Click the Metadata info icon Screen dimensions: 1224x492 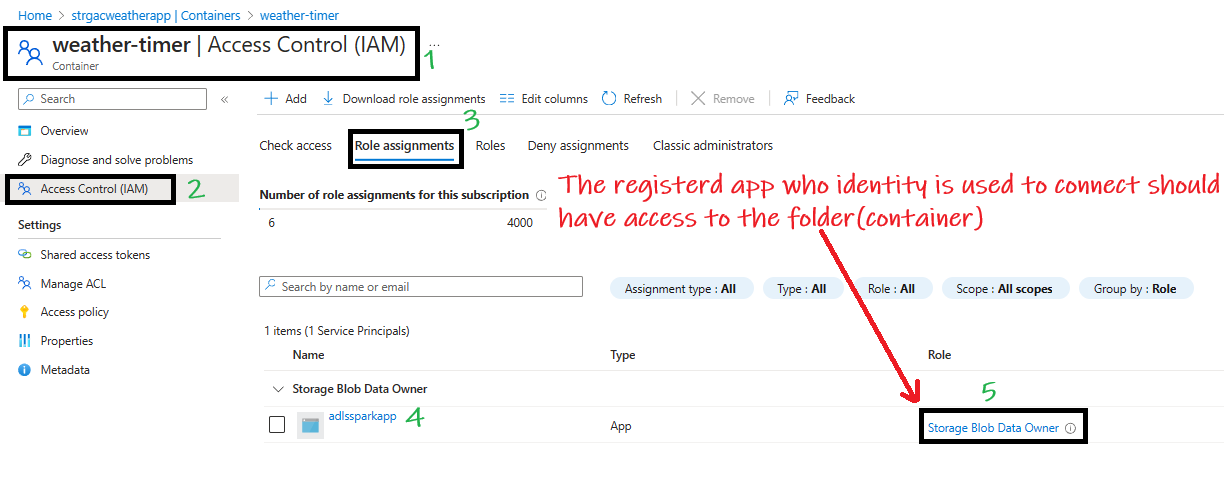click(x=25, y=370)
